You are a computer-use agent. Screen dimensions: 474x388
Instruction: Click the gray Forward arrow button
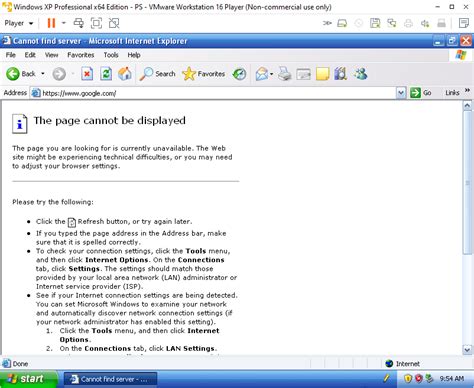[x=59, y=74]
